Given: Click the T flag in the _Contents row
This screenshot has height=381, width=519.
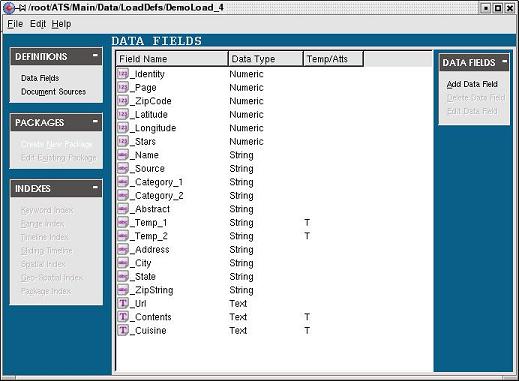Looking at the screenshot, I should tap(307, 317).
